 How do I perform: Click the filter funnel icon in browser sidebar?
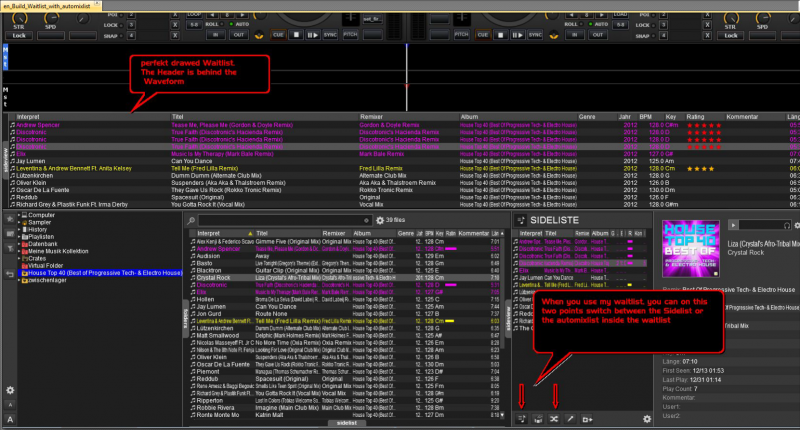10,248
